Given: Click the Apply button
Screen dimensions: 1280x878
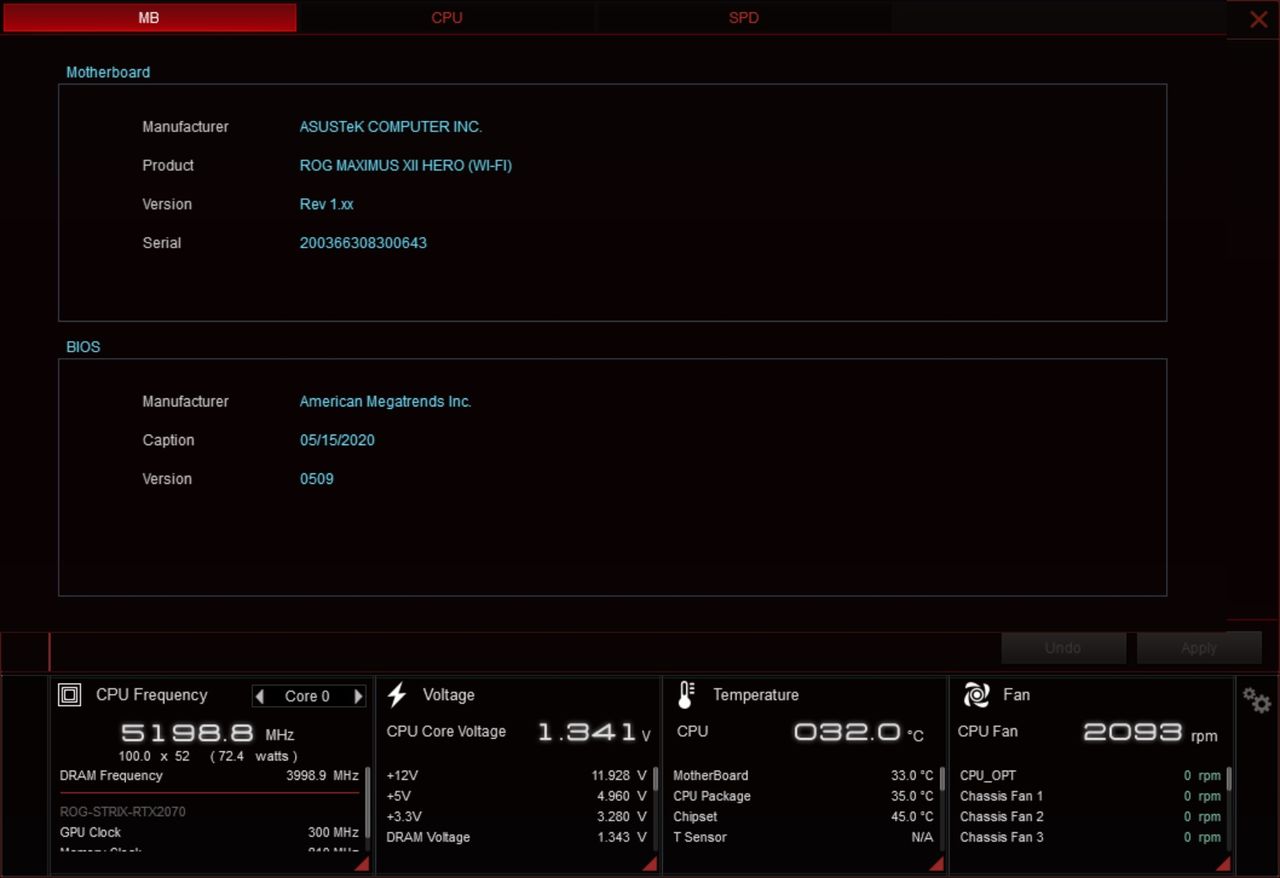Looking at the screenshot, I should point(1199,648).
